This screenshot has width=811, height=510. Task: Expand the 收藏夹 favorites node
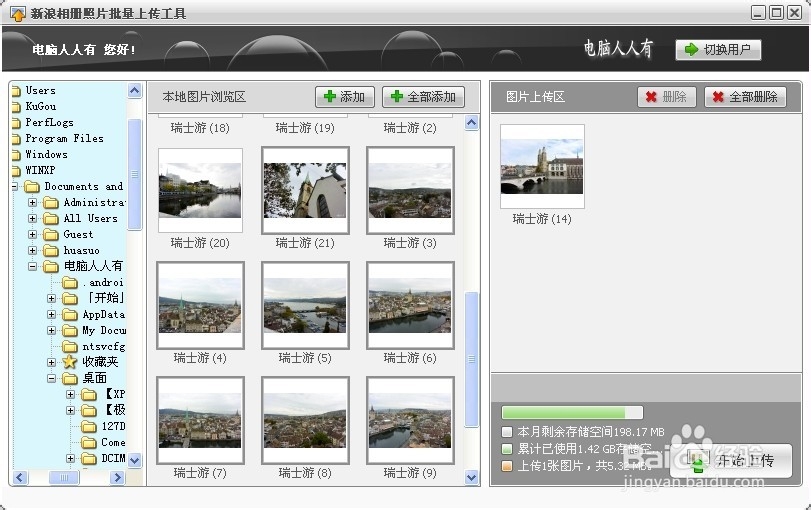click(51, 363)
